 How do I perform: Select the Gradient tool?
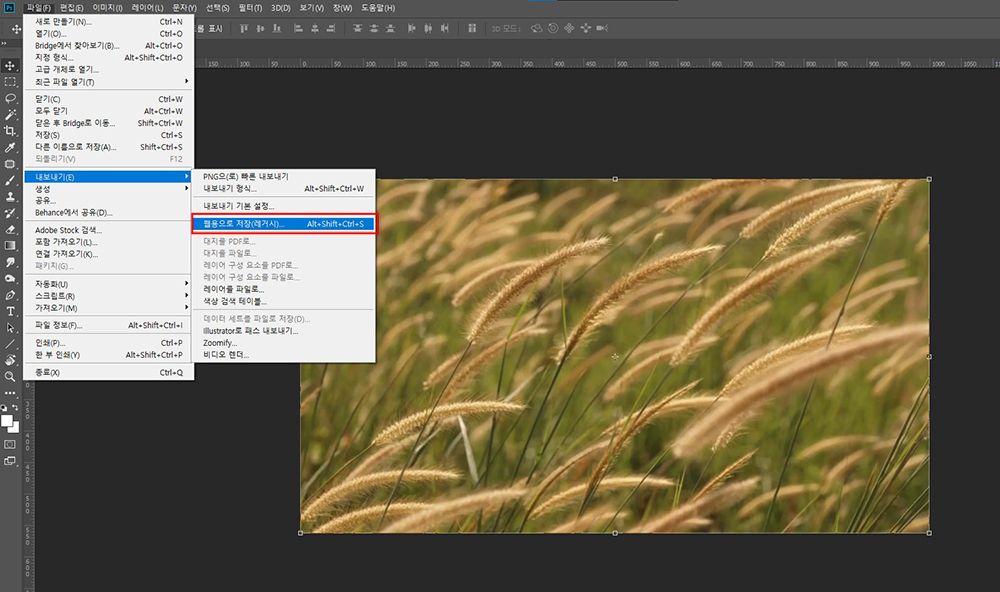click(10, 246)
